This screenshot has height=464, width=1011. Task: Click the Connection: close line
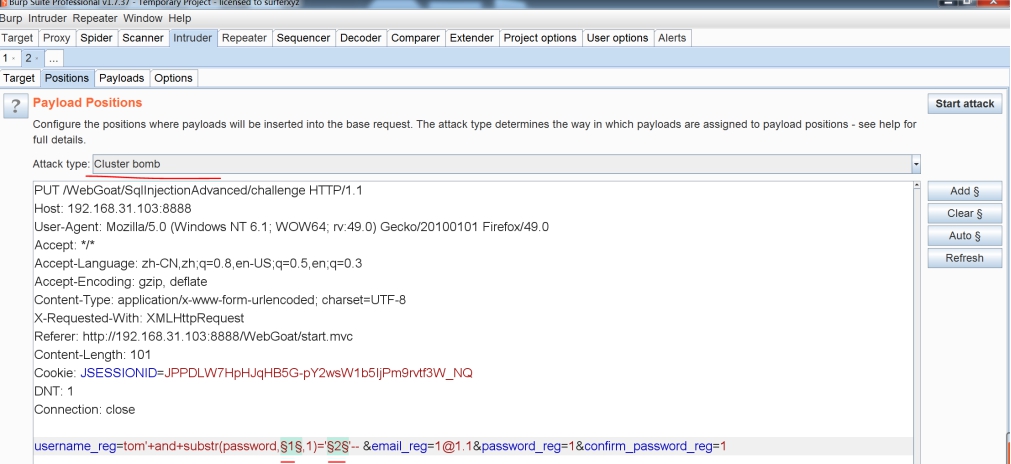click(84, 409)
